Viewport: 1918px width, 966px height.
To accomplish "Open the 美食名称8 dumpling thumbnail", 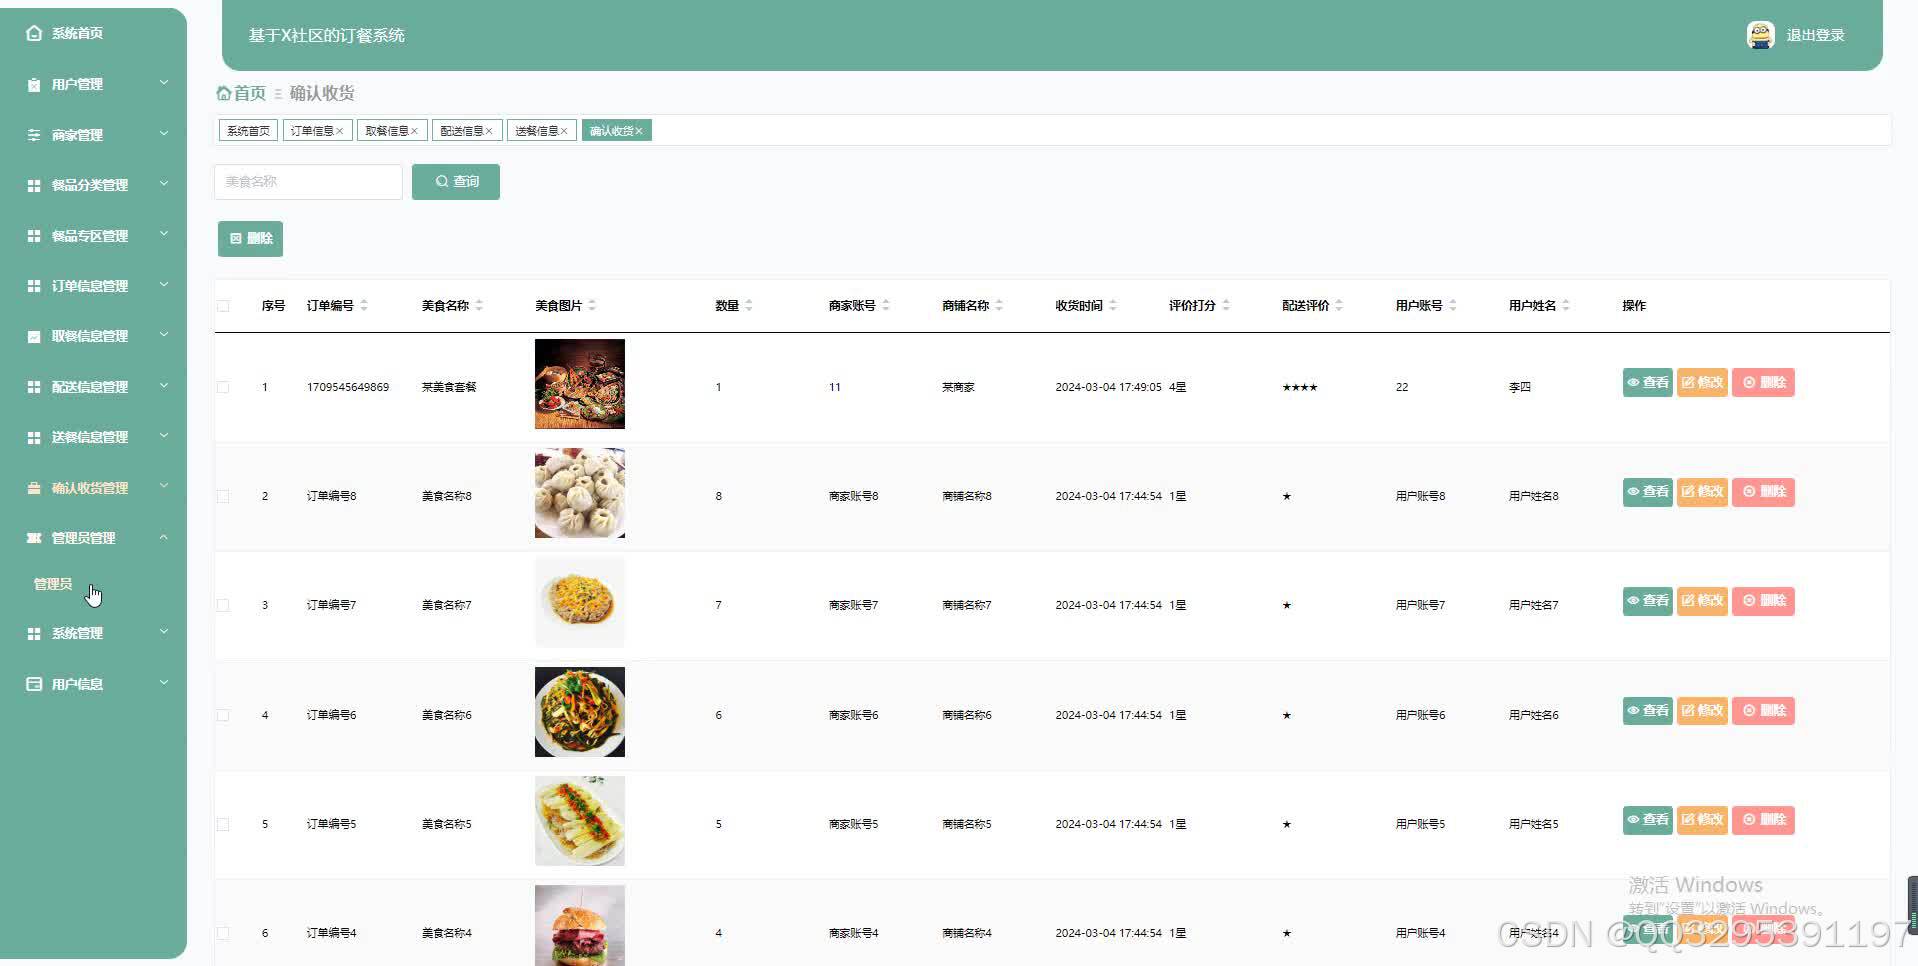I will click(580, 493).
